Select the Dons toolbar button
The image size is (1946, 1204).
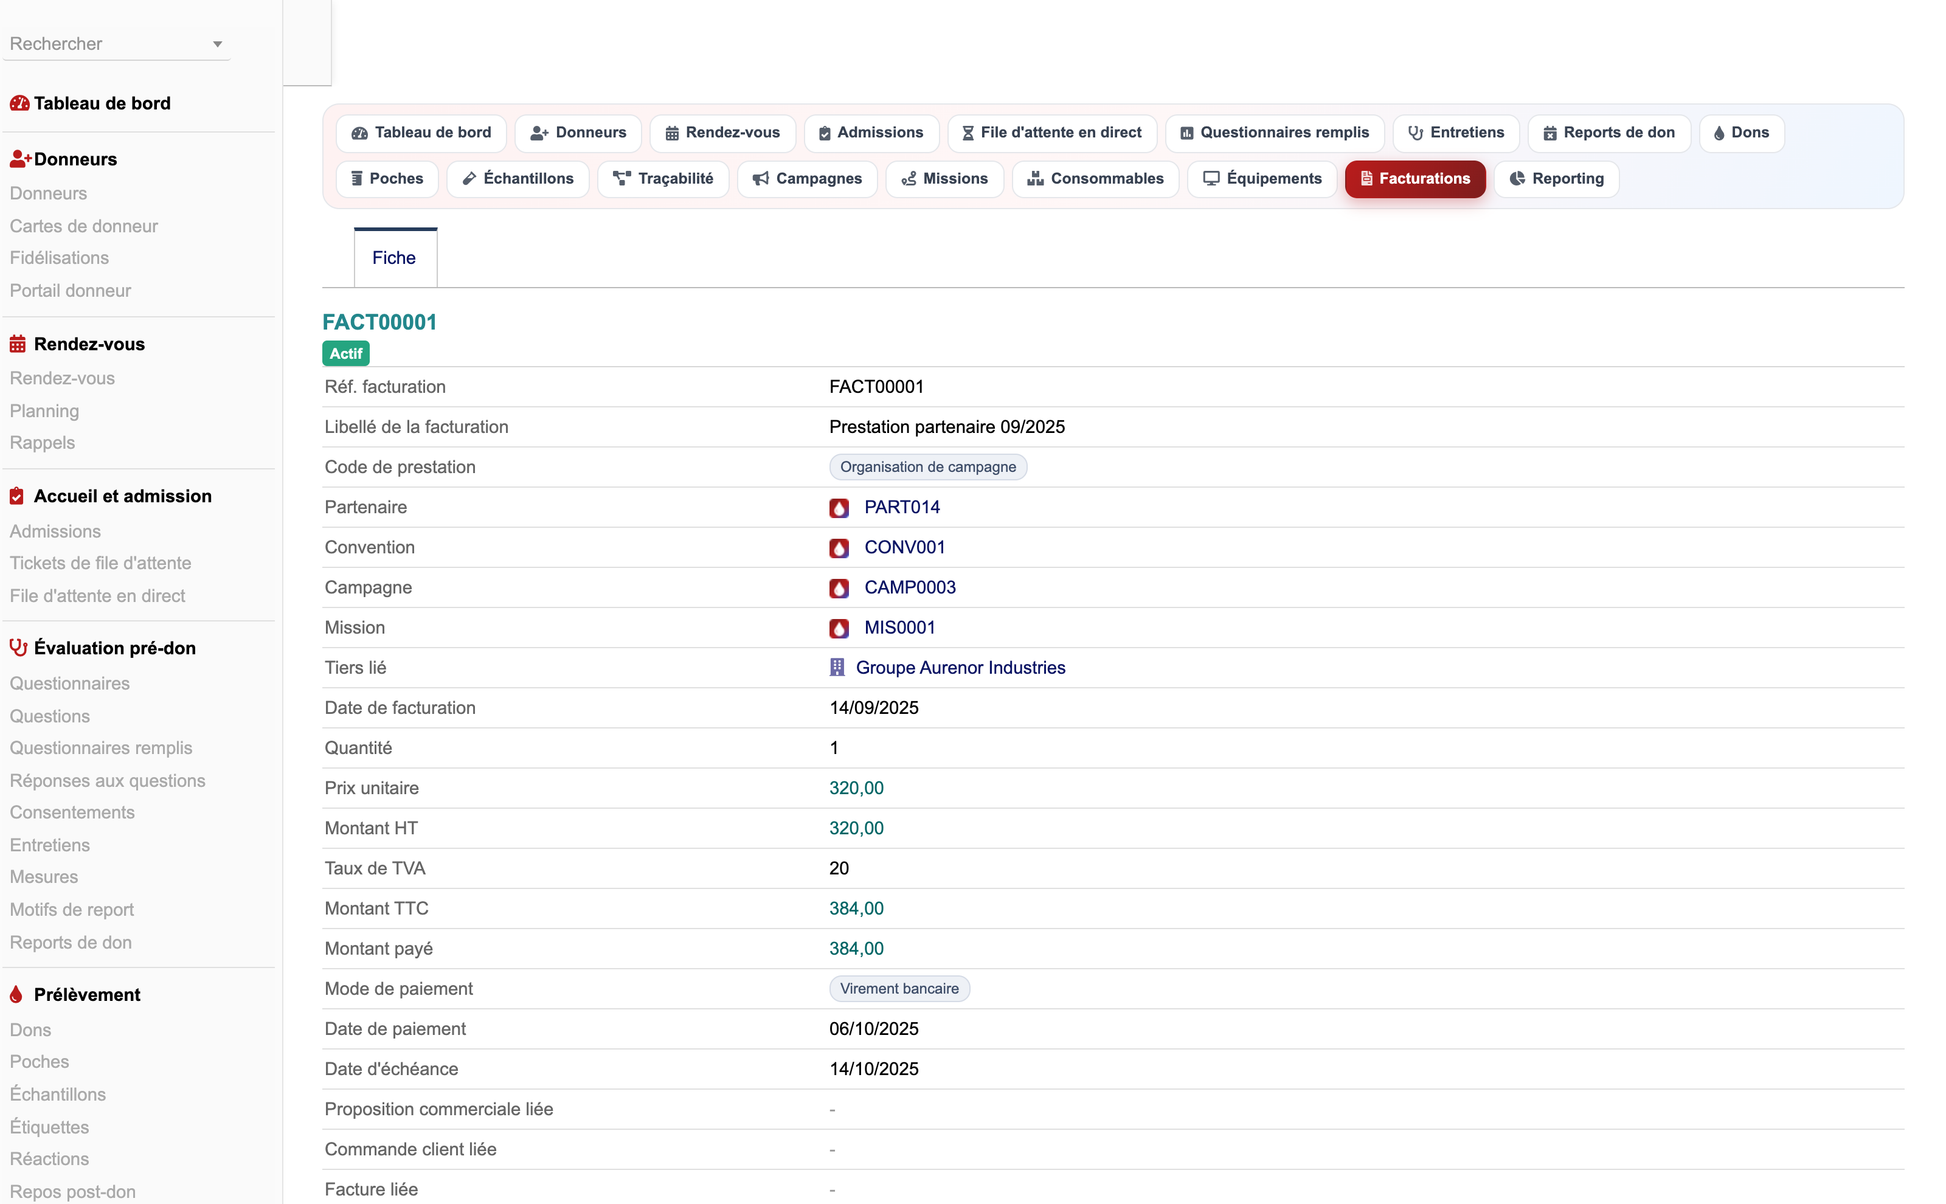point(1742,133)
